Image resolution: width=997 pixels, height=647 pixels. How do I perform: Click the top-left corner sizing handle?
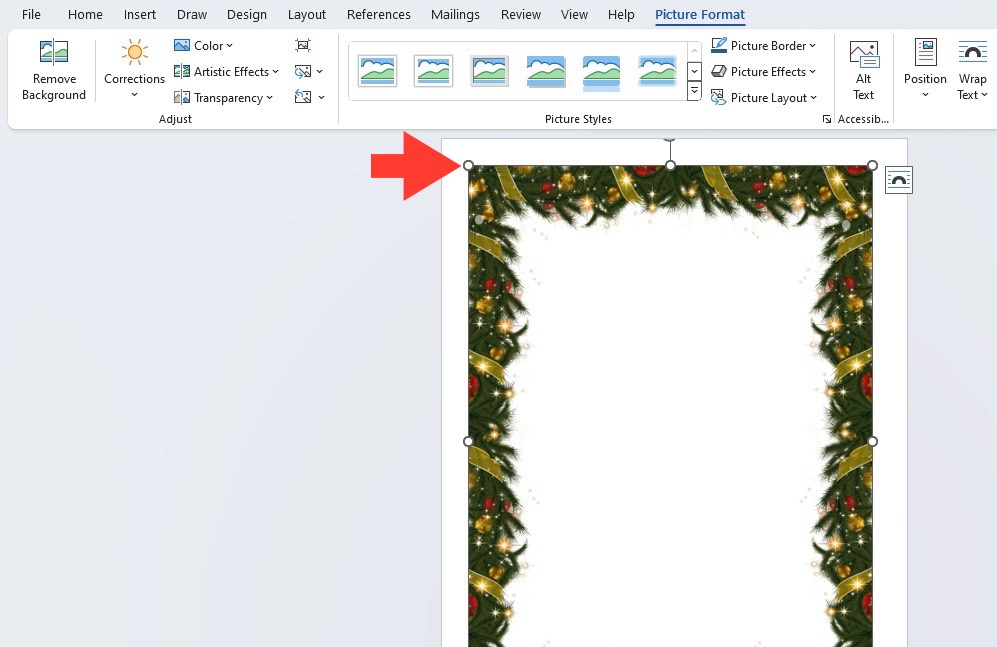click(x=469, y=165)
